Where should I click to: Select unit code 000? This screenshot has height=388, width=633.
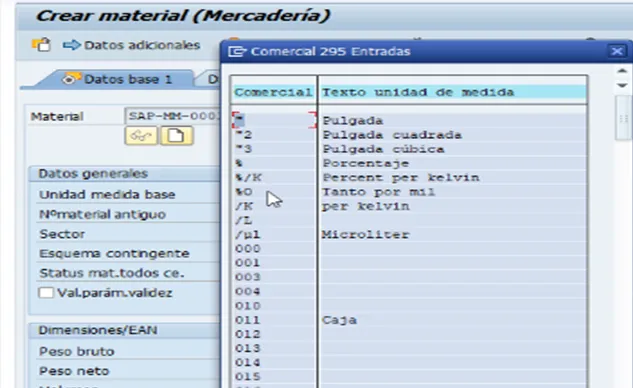tap(248, 249)
